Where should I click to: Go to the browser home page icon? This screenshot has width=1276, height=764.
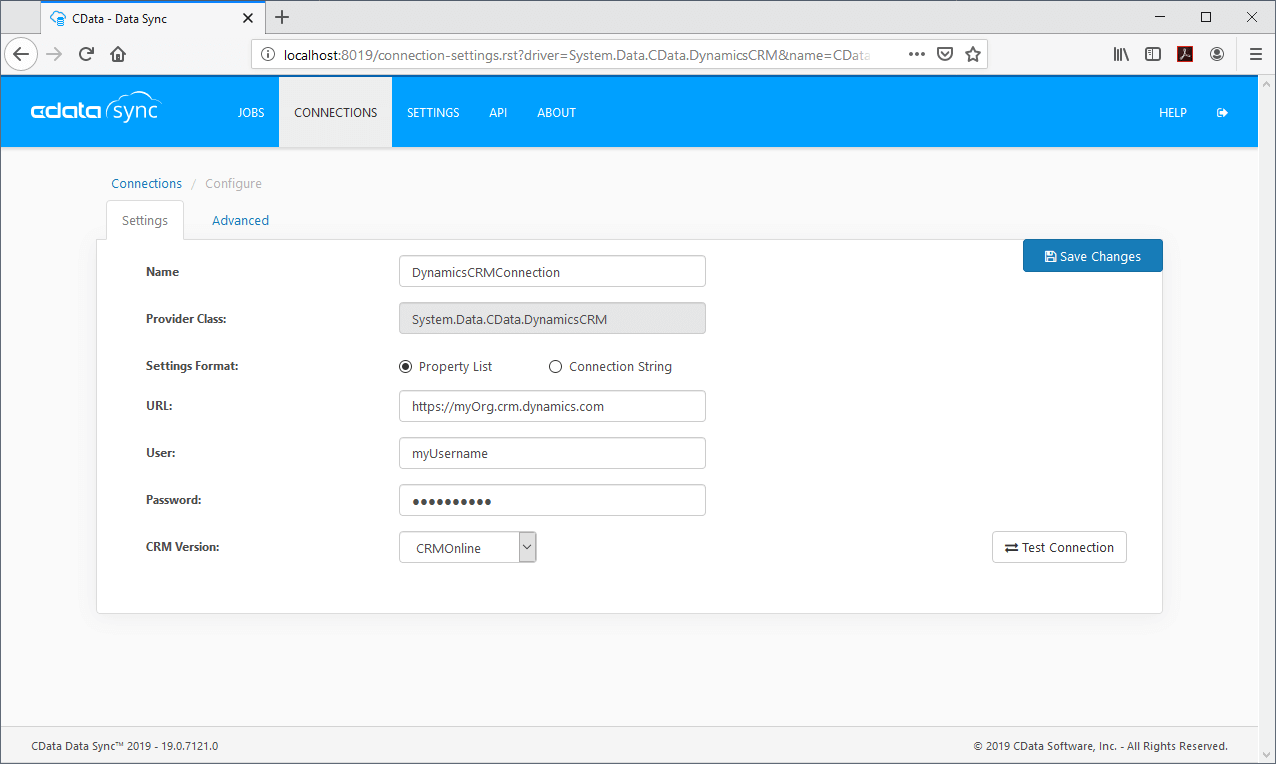point(118,54)
